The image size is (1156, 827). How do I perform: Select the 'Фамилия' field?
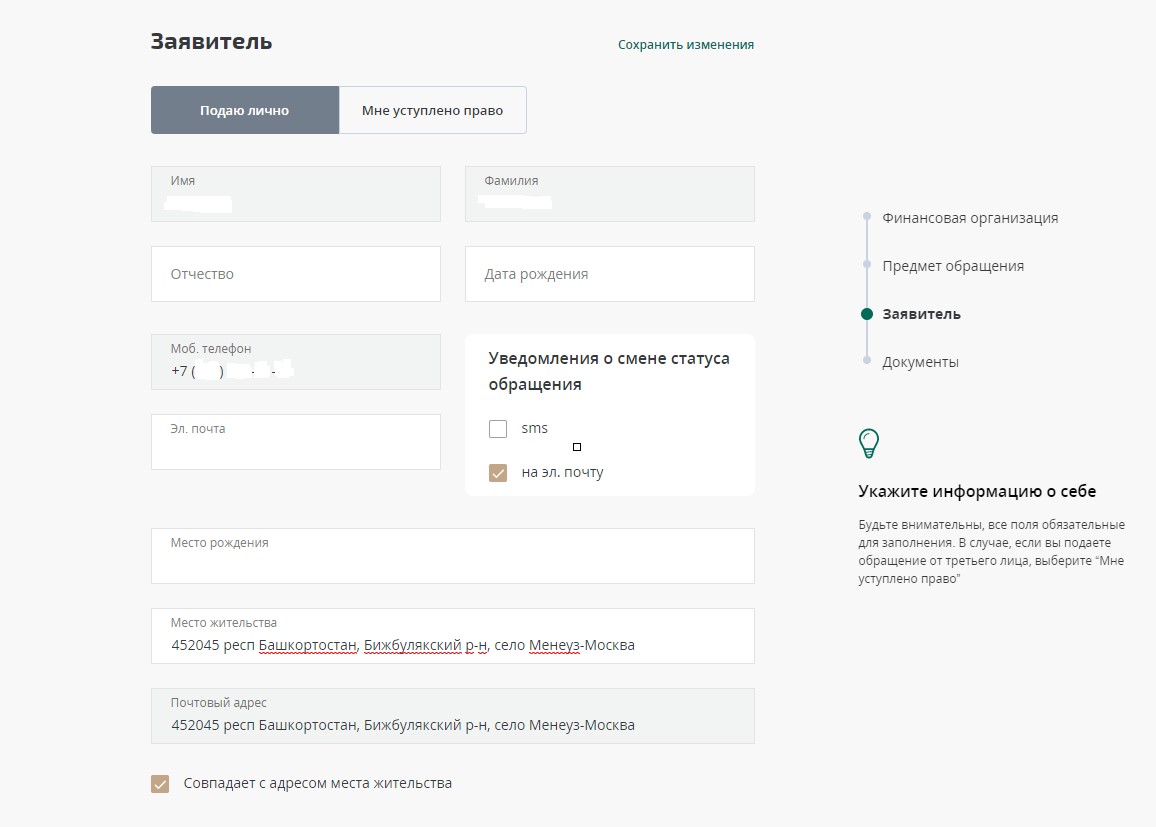click(x=609, y=194)
